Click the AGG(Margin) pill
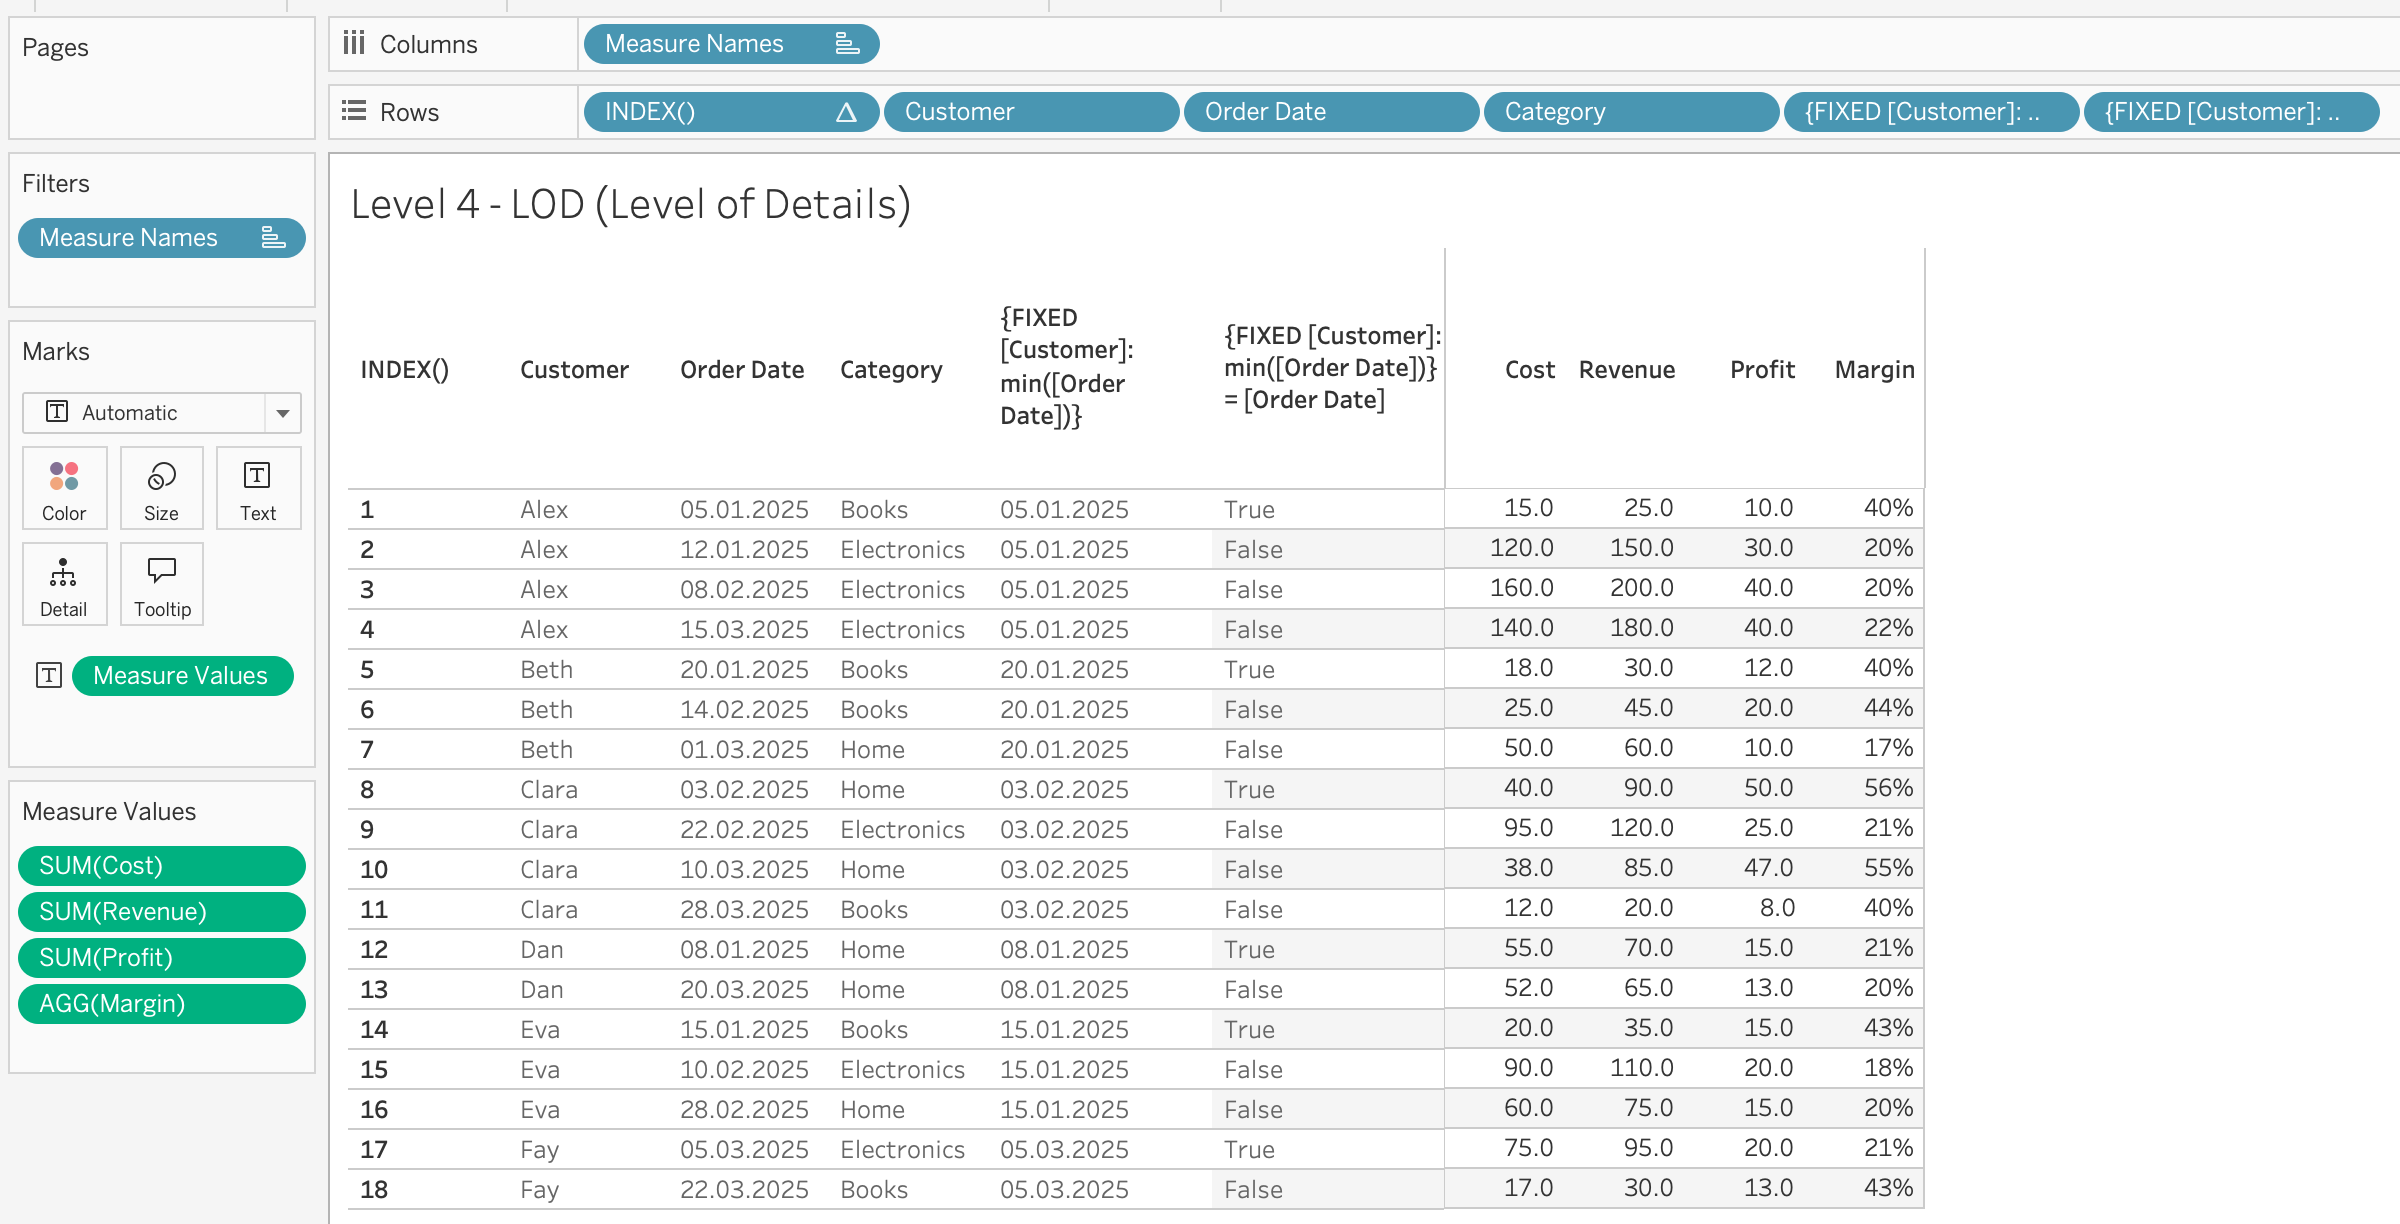This screenshot has height=1224, width=2400. [161, 1004]
